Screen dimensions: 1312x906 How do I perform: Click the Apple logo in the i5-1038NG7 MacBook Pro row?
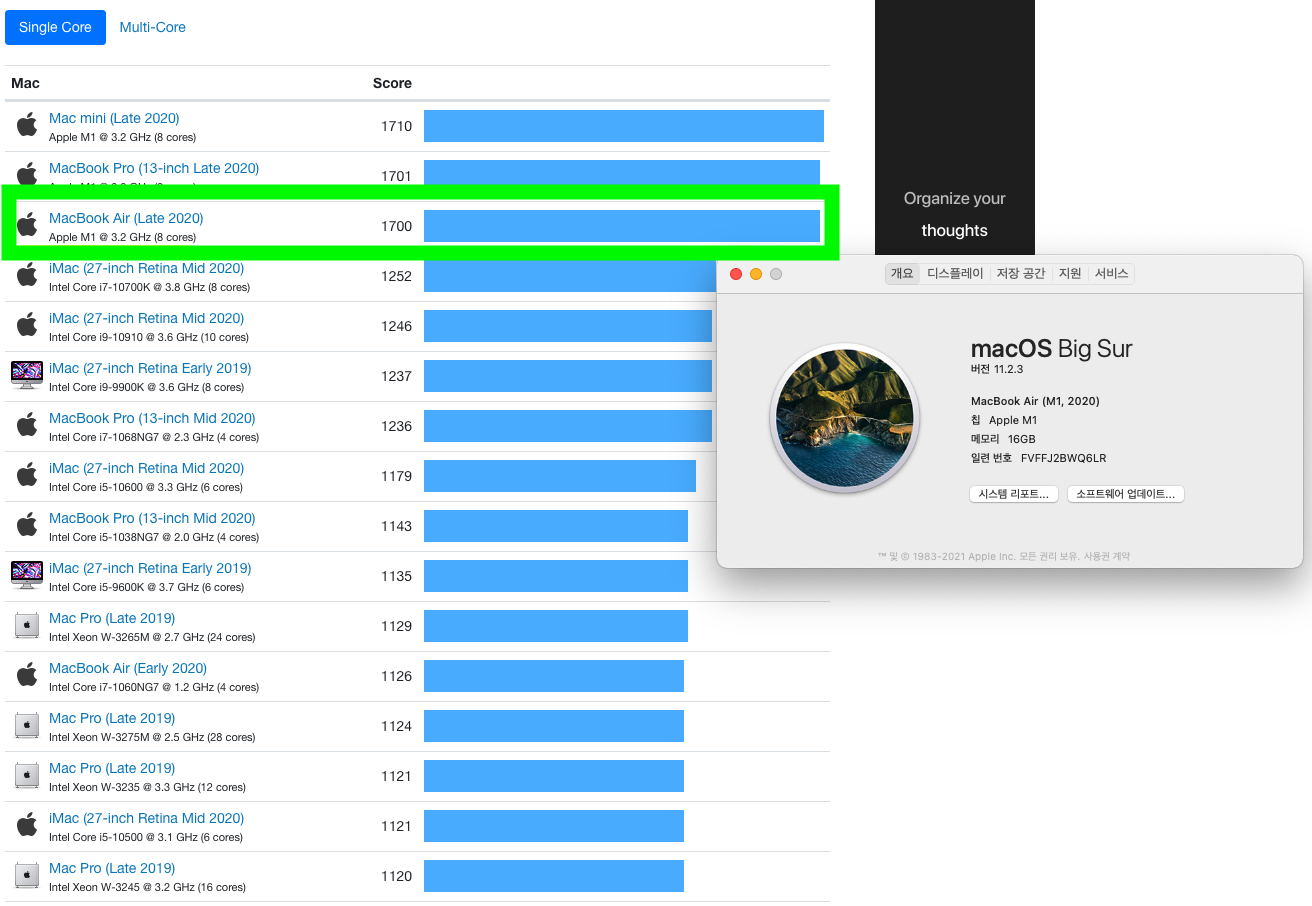click(x=27, y=525)
